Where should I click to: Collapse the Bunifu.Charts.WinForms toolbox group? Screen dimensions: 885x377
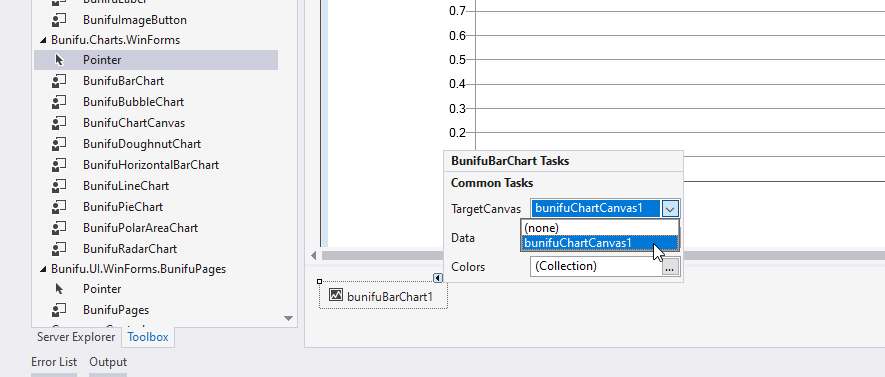tap(43, 41)
